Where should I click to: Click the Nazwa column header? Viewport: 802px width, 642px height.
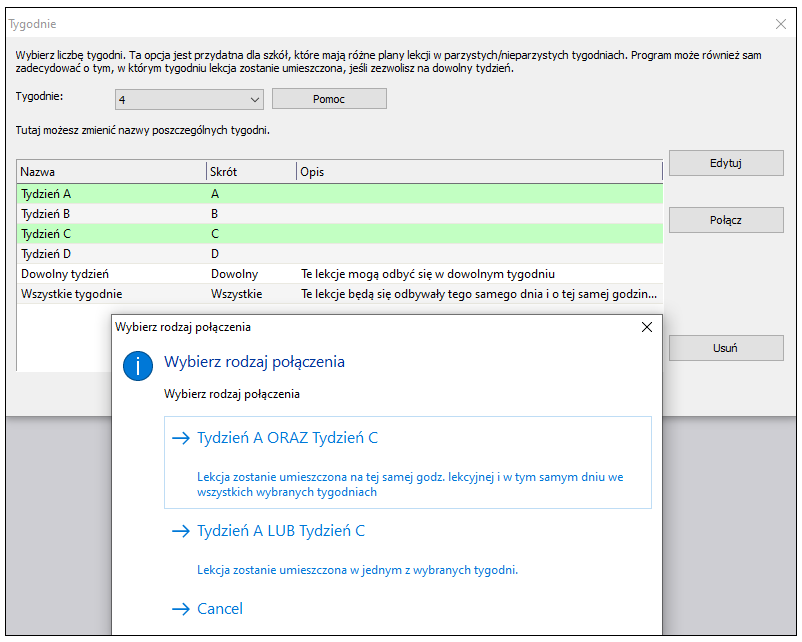coord(112,172)
